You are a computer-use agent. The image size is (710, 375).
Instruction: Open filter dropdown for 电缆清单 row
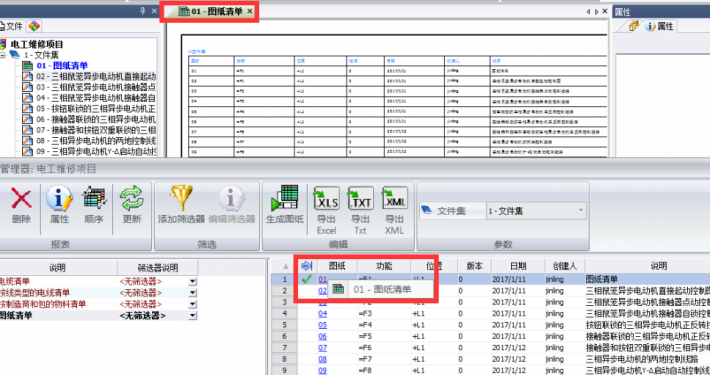click(192, 281)
